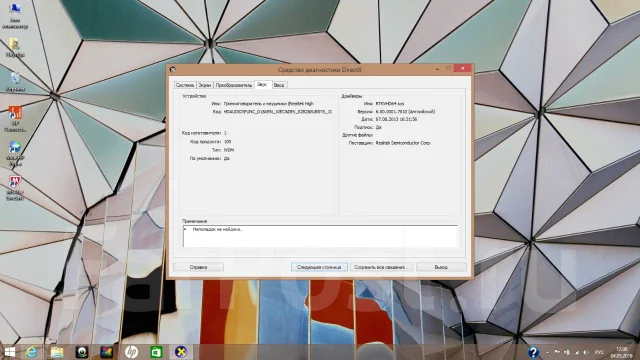The image size is (640, 360).
Task: Open the Windows Start button
Action: click(x=9, y=352)
